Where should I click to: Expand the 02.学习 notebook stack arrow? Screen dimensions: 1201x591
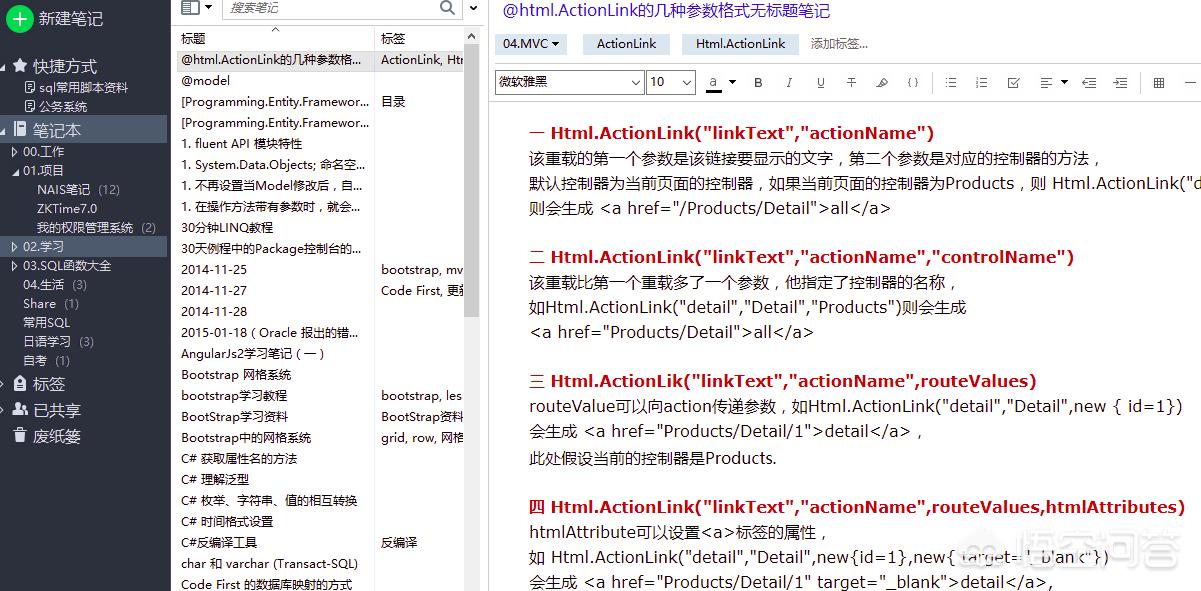click(14, 246)
